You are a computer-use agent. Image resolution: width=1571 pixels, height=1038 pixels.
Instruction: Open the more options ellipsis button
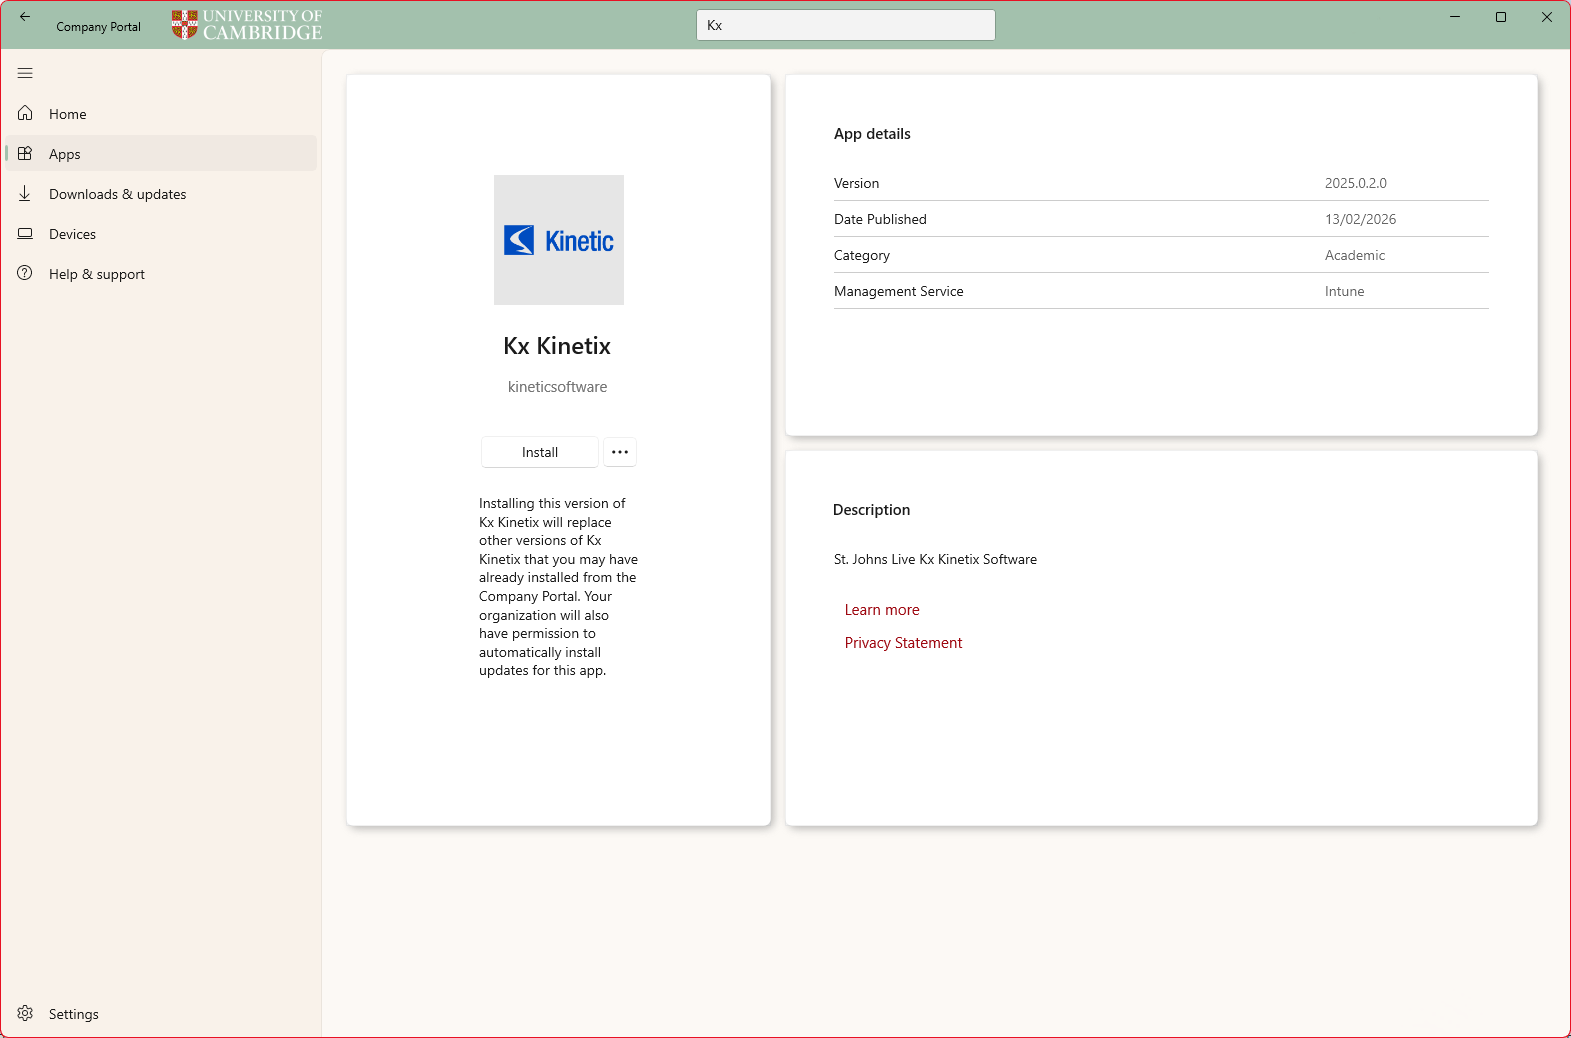(620, 452)
